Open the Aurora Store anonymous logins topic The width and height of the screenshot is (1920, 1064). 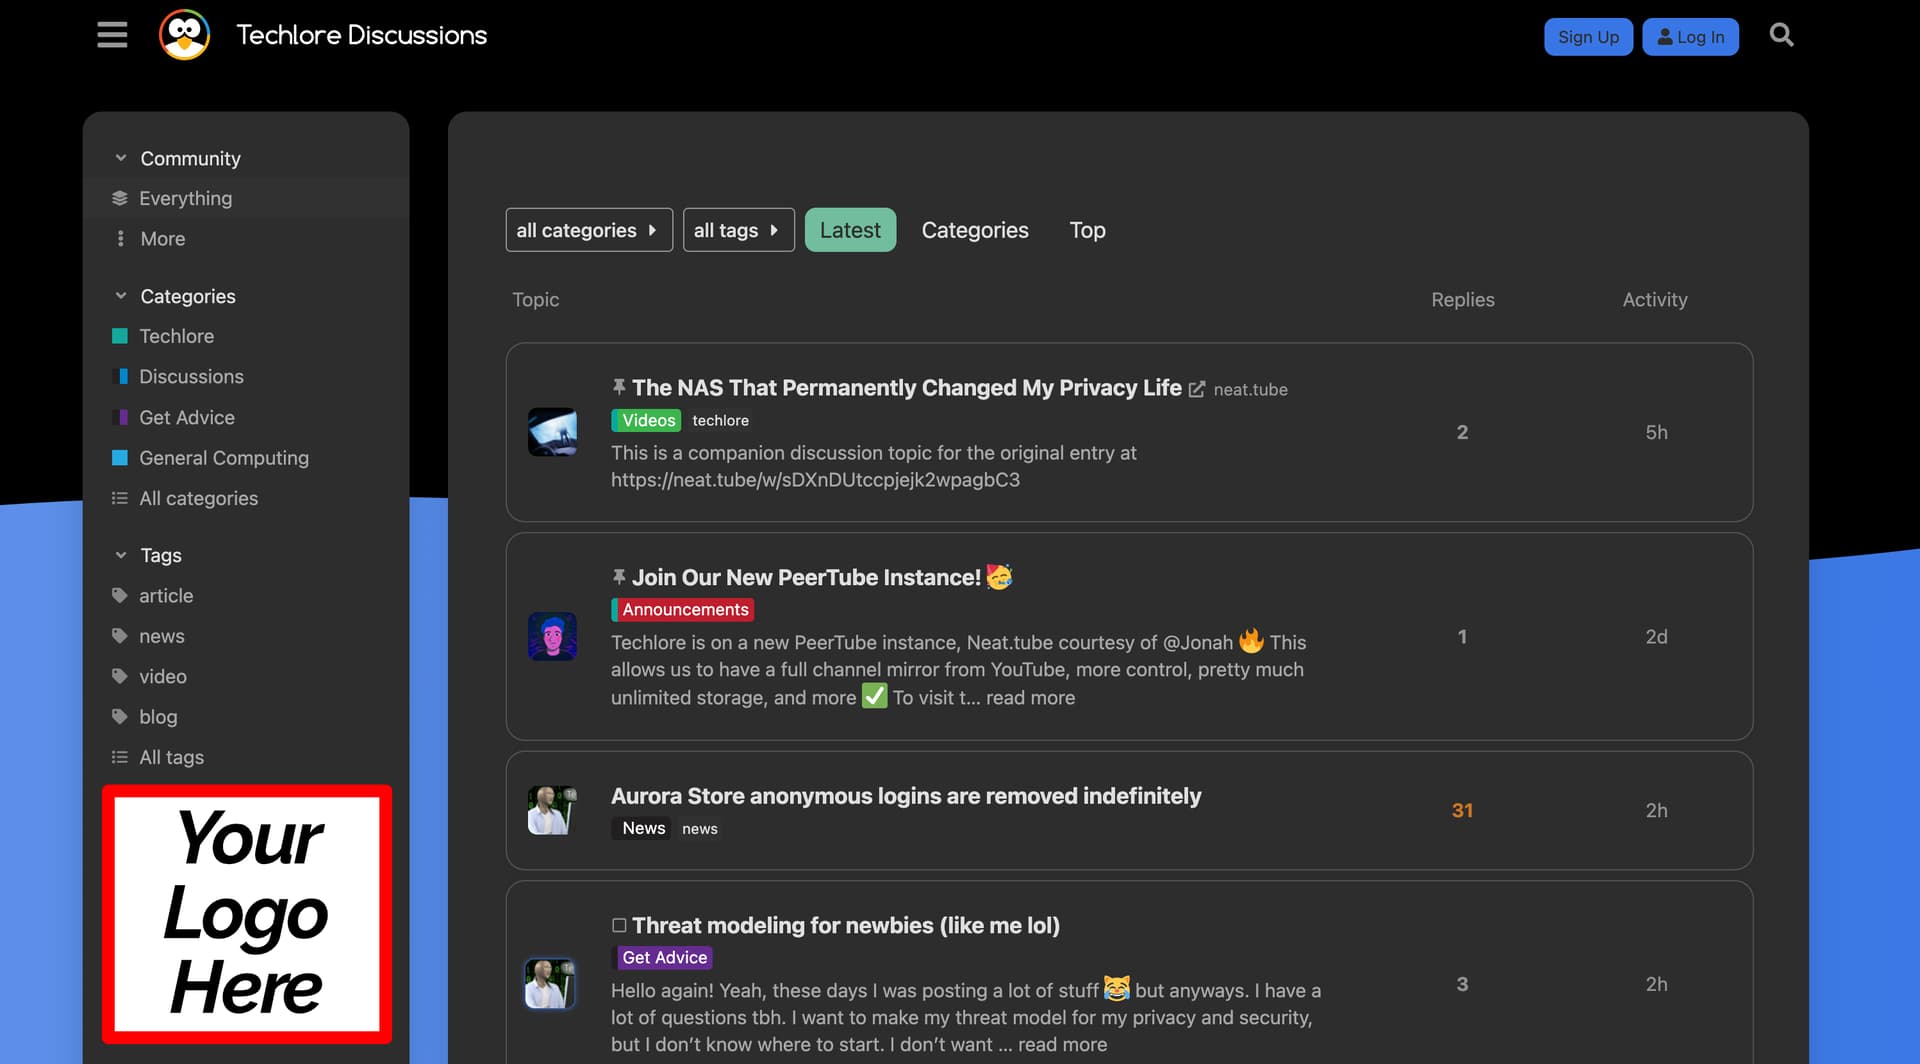pyautogui.click(x=905, y=796)
